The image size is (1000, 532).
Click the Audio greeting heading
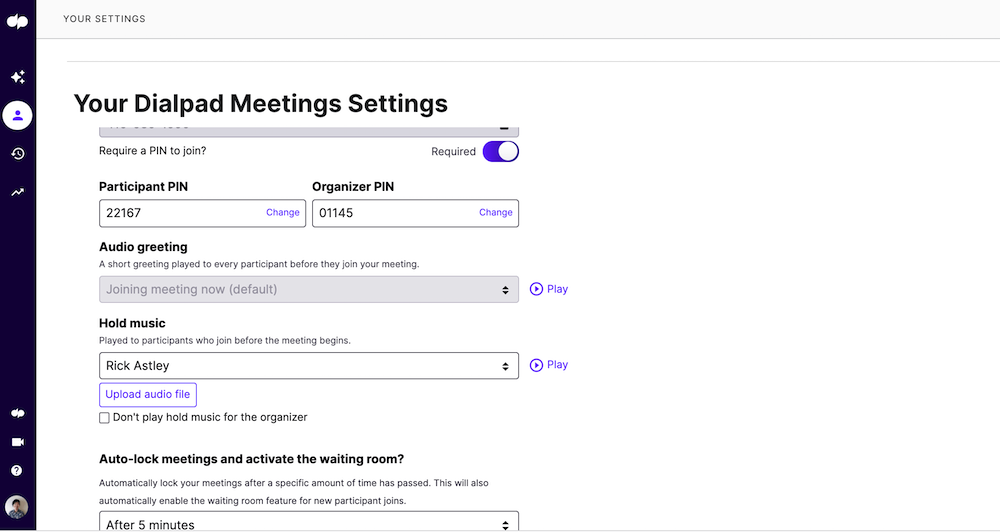tap(143, 247)
